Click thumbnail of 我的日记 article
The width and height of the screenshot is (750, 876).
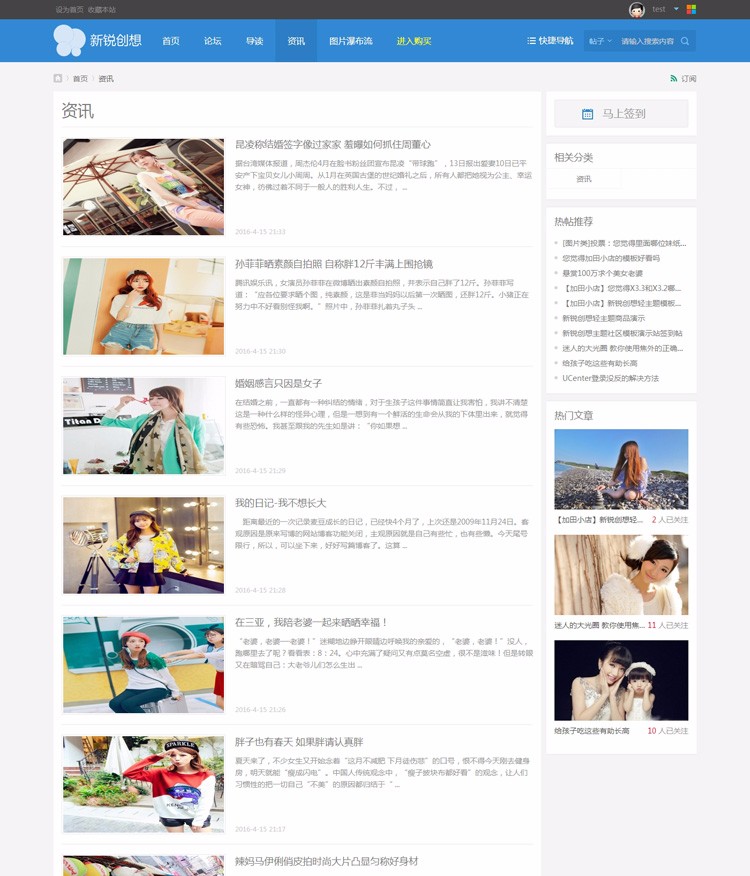click(x=144, y=545)
